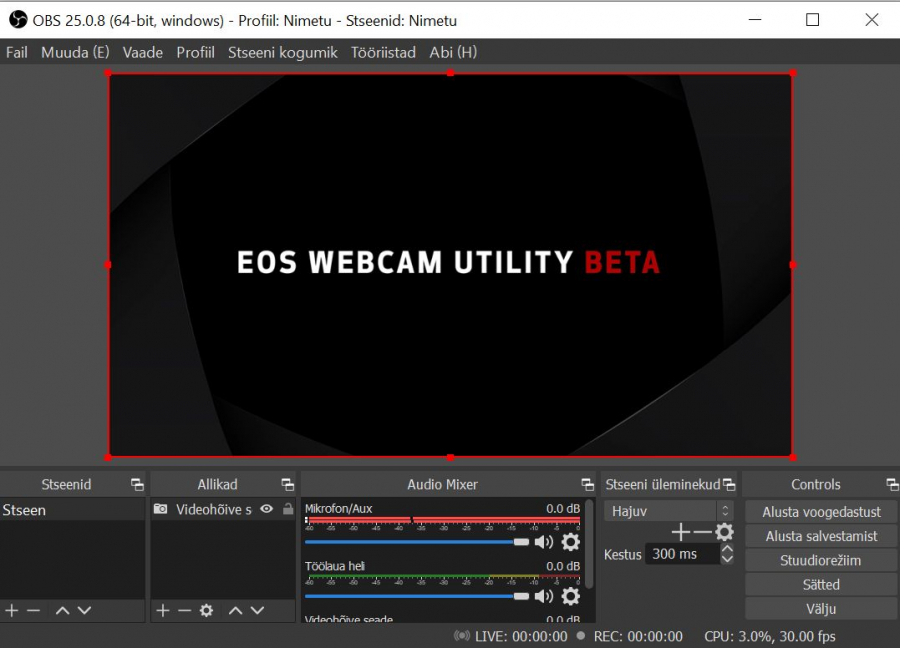Select the Stseen scene item
Image resolution: width=900 pixels, height=648 pixels.
tap(72, 510)
